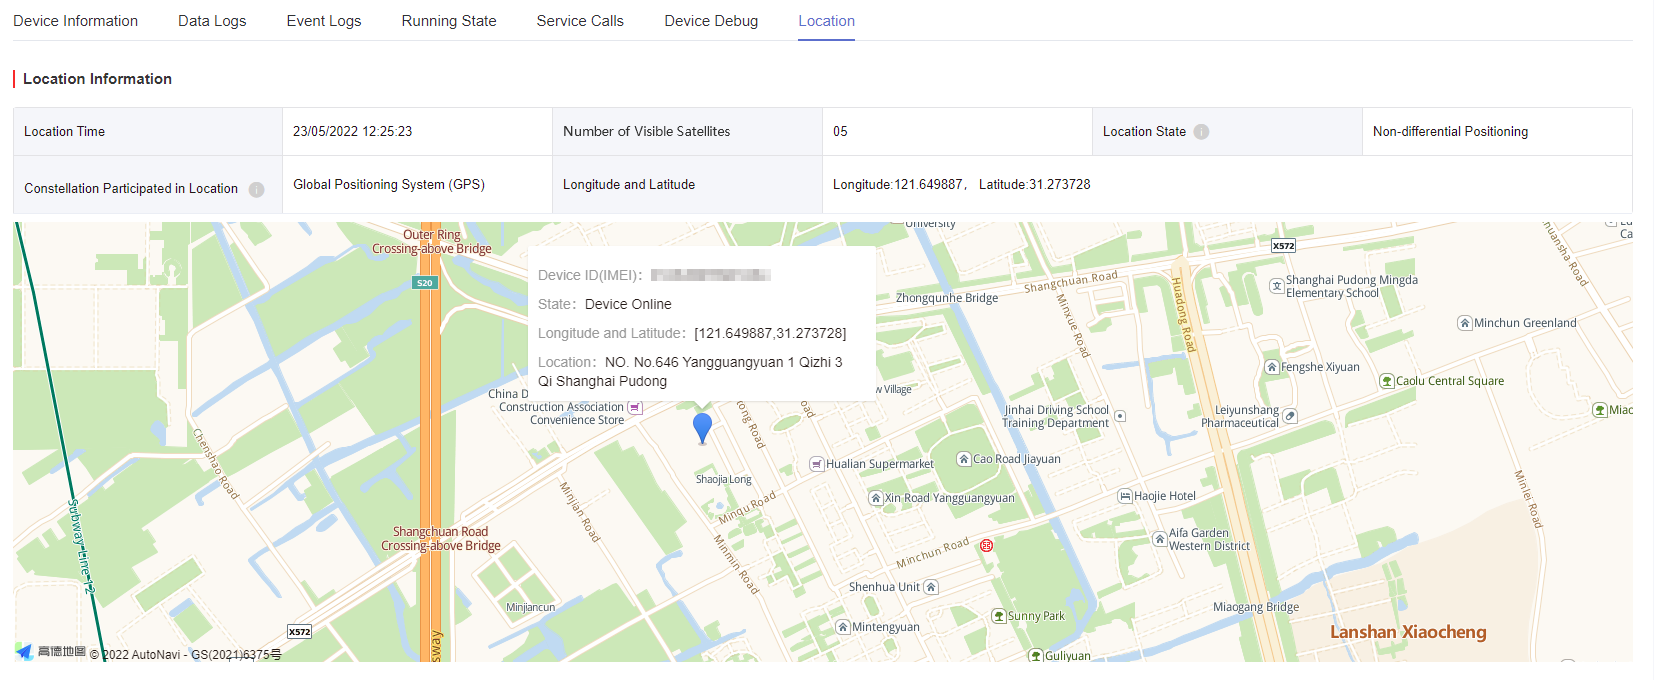
Task: Select the Haojie Hotel icon
Action: point(1125,496)
